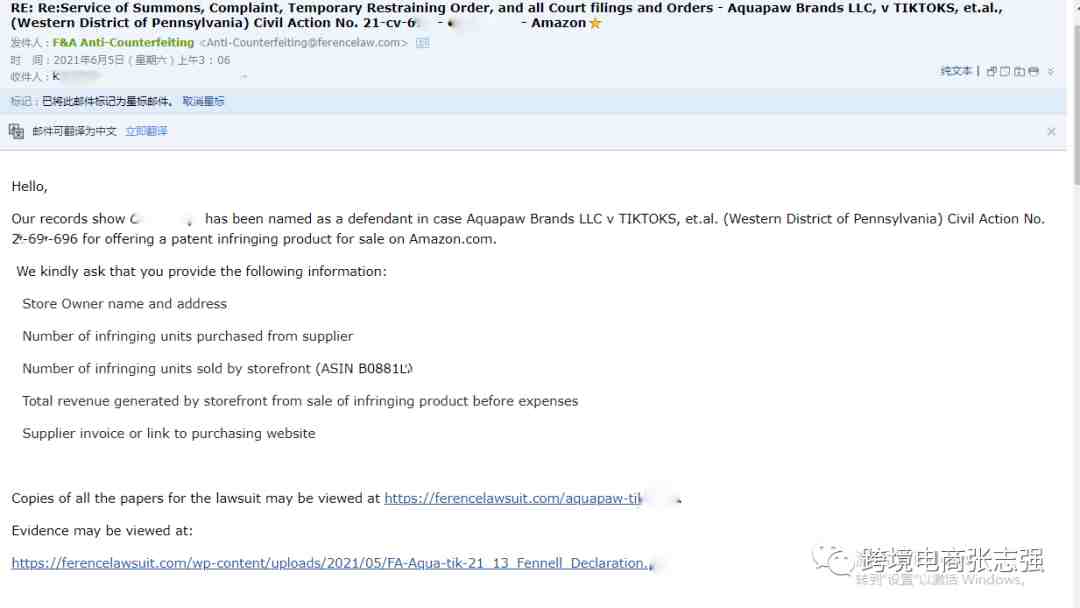Image resolution: width=1080 pixels, height=608 pixels.
Task: Click 纯文本 plain text view link
Action: click(956, 71)
